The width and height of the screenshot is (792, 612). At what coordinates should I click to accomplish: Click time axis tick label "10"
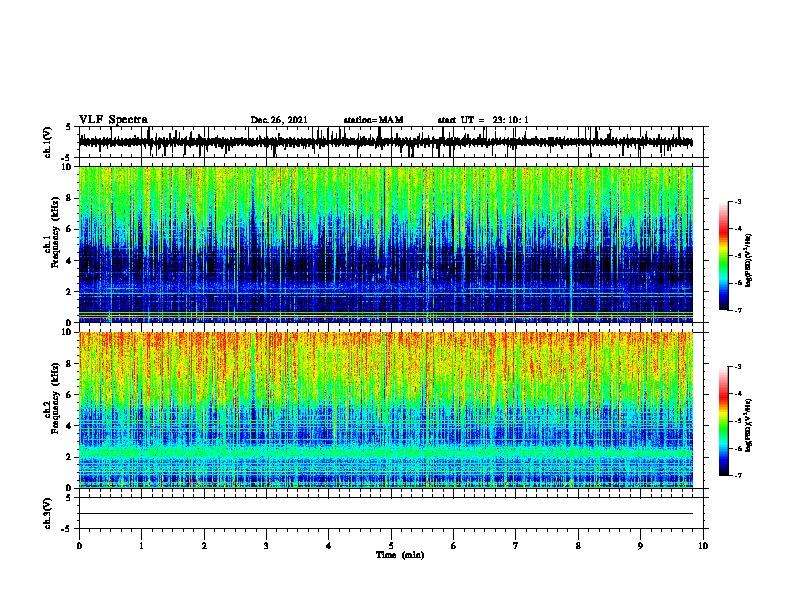(703, 546)
